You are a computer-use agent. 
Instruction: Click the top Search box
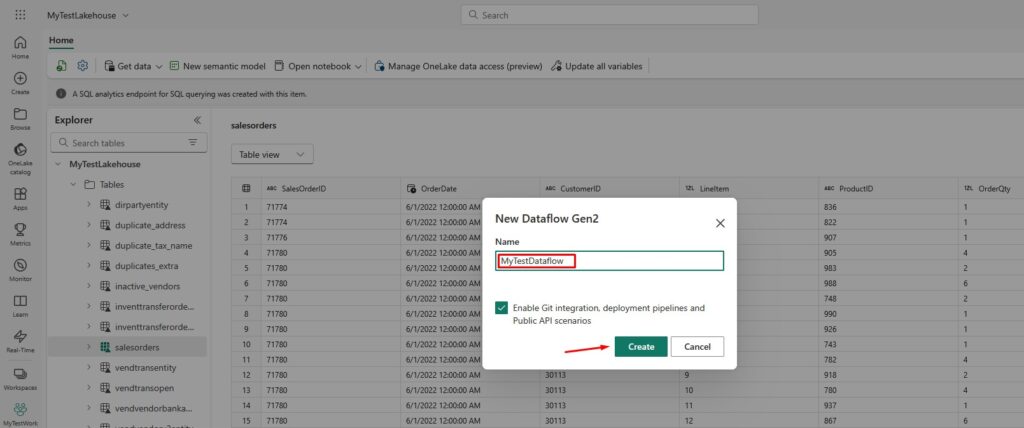609,15
